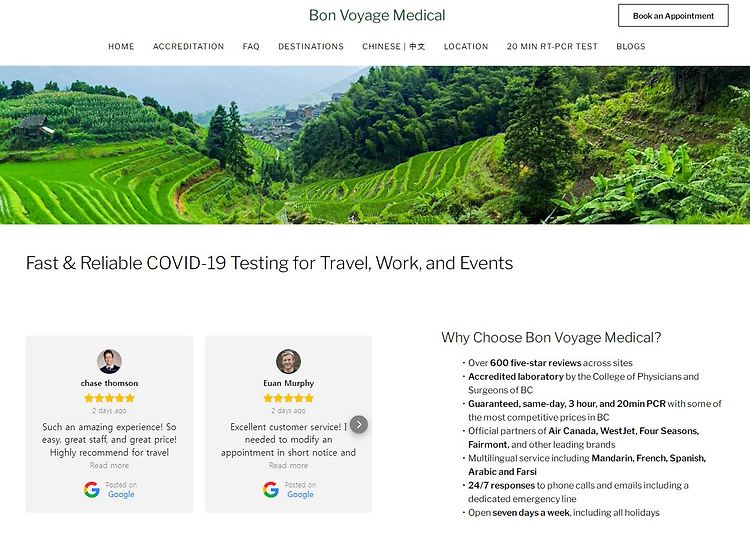Click the five-star rating for chase thomson
Image resolution: width=750 pixels, height=535 pixels.
point(110,398)
